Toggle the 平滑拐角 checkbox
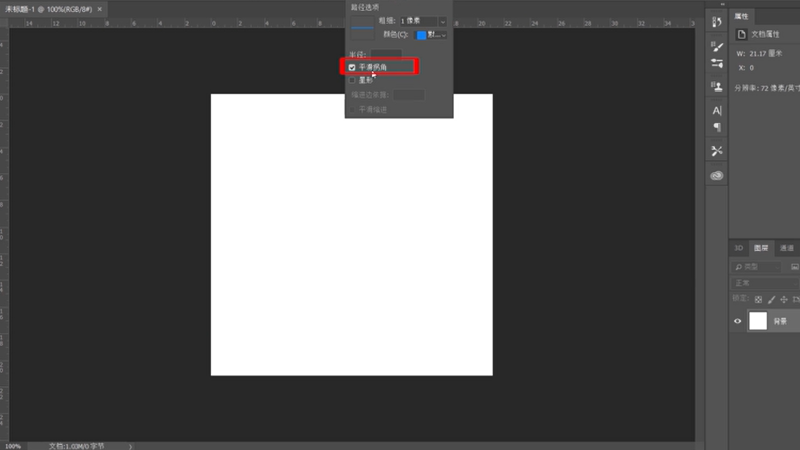The height and width of the screenshot is (450, 800). coord(352,67)
